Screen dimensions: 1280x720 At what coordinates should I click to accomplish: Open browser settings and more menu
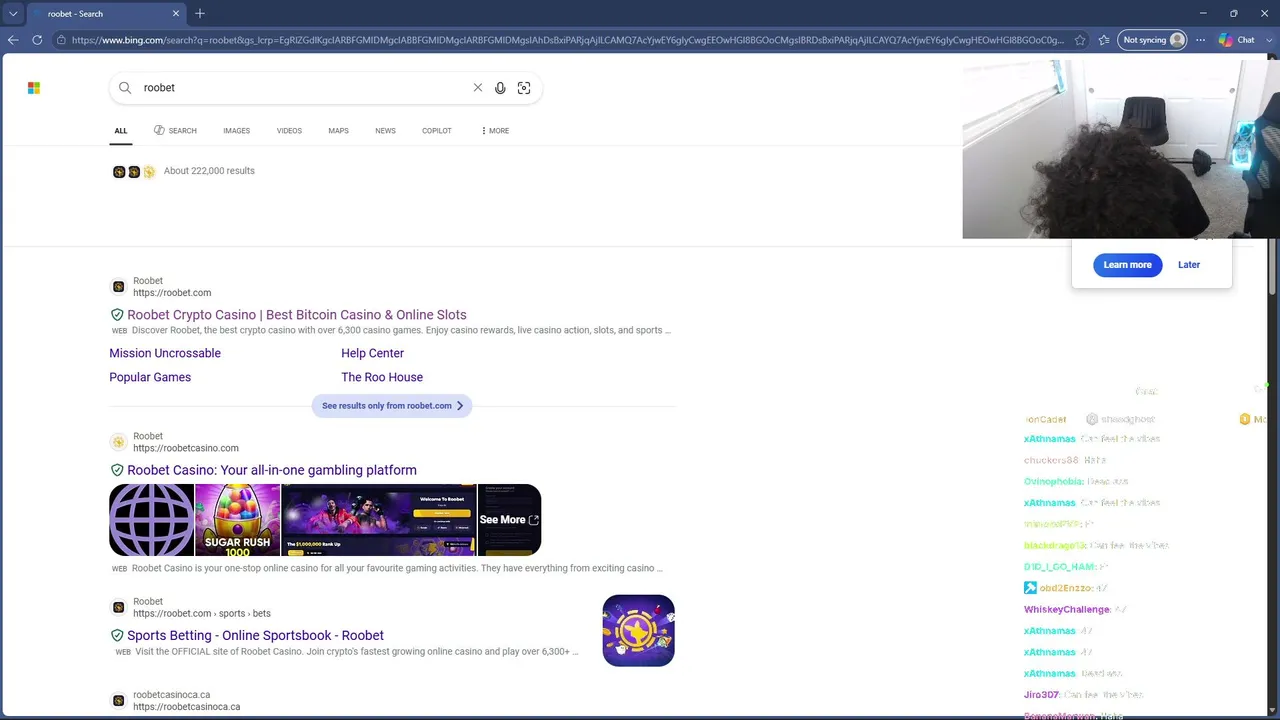click(x=1201, y=40)
